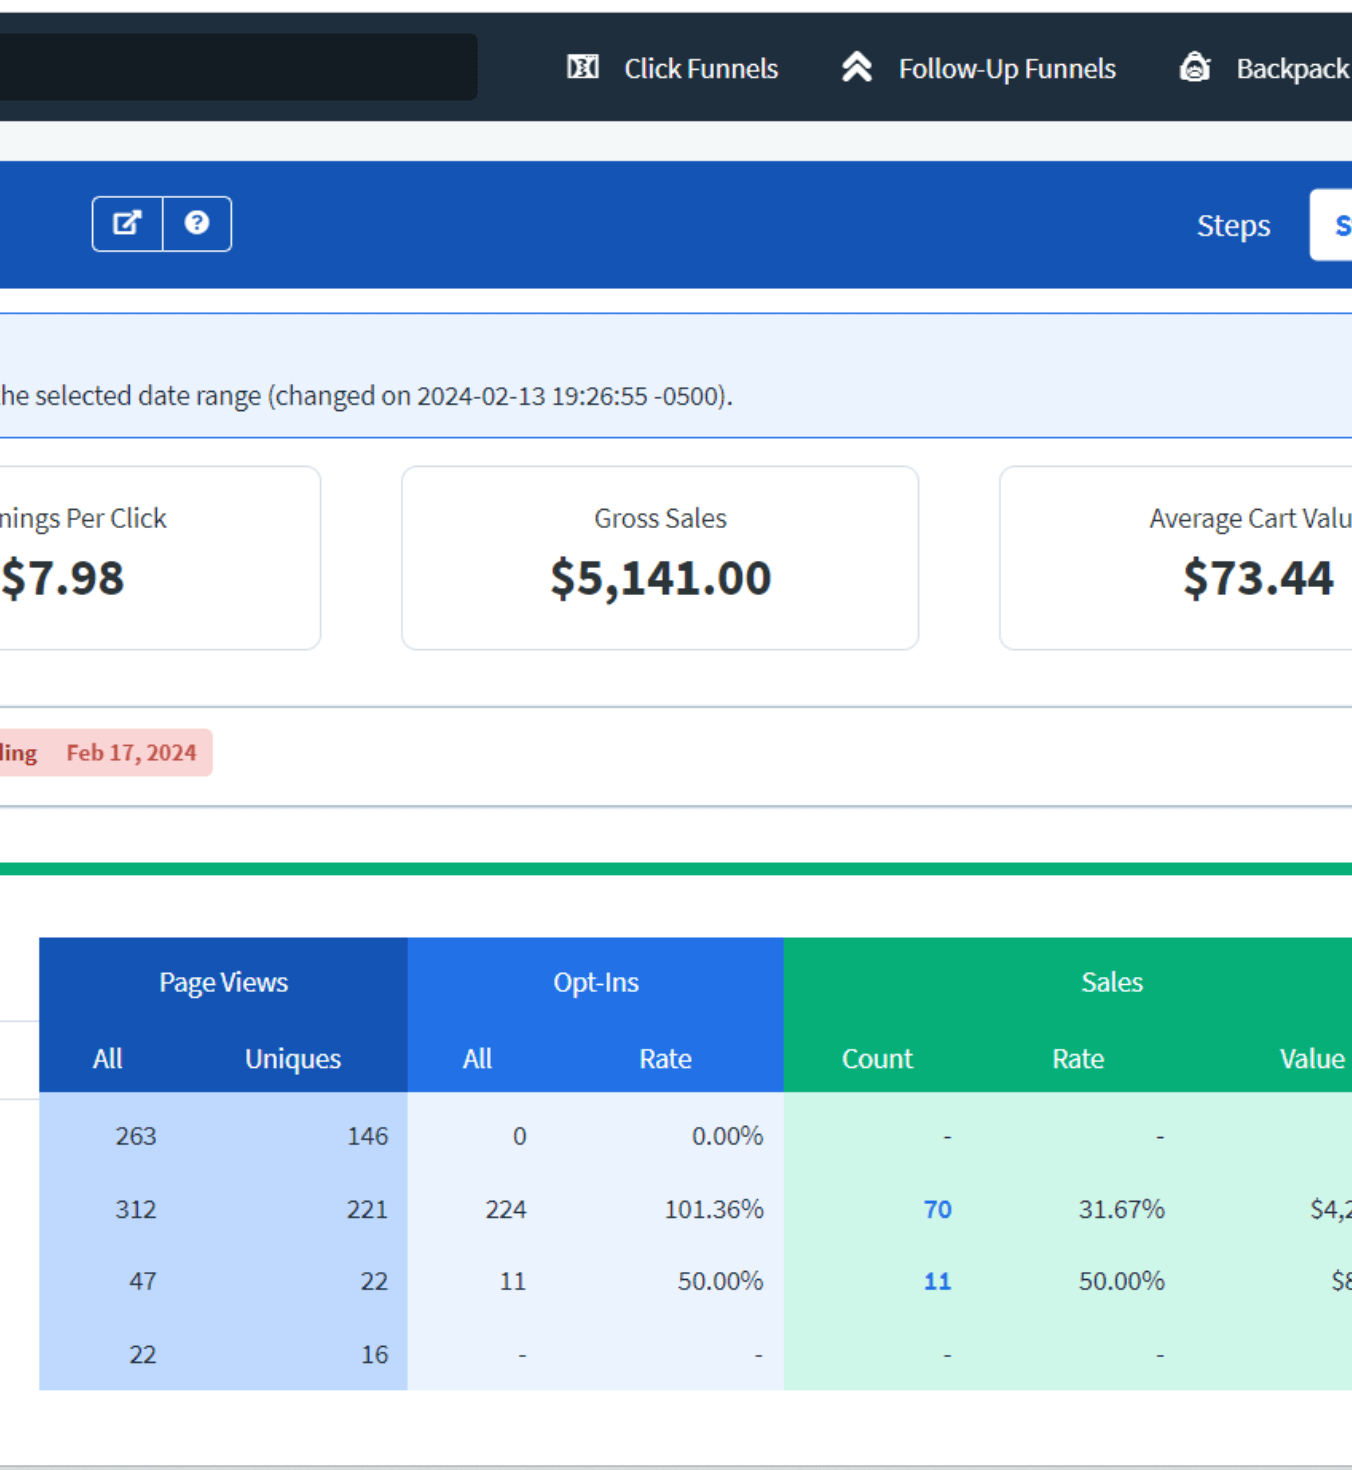Click the 146 uniques cell
The width and height of the screenshot is (1352, 1470).
367,1136
